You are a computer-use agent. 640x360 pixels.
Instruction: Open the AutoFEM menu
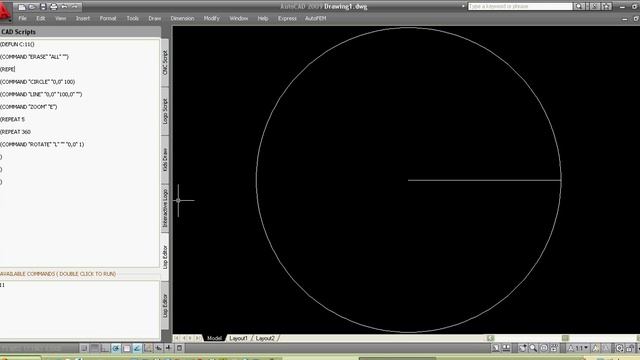coord(316,18)
